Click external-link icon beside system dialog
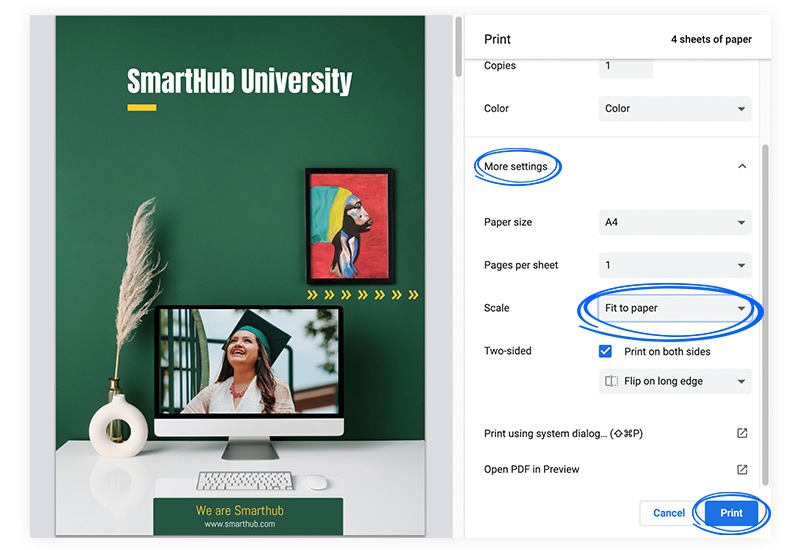Viewport: 800px width, 550px height. click(742, 433)
